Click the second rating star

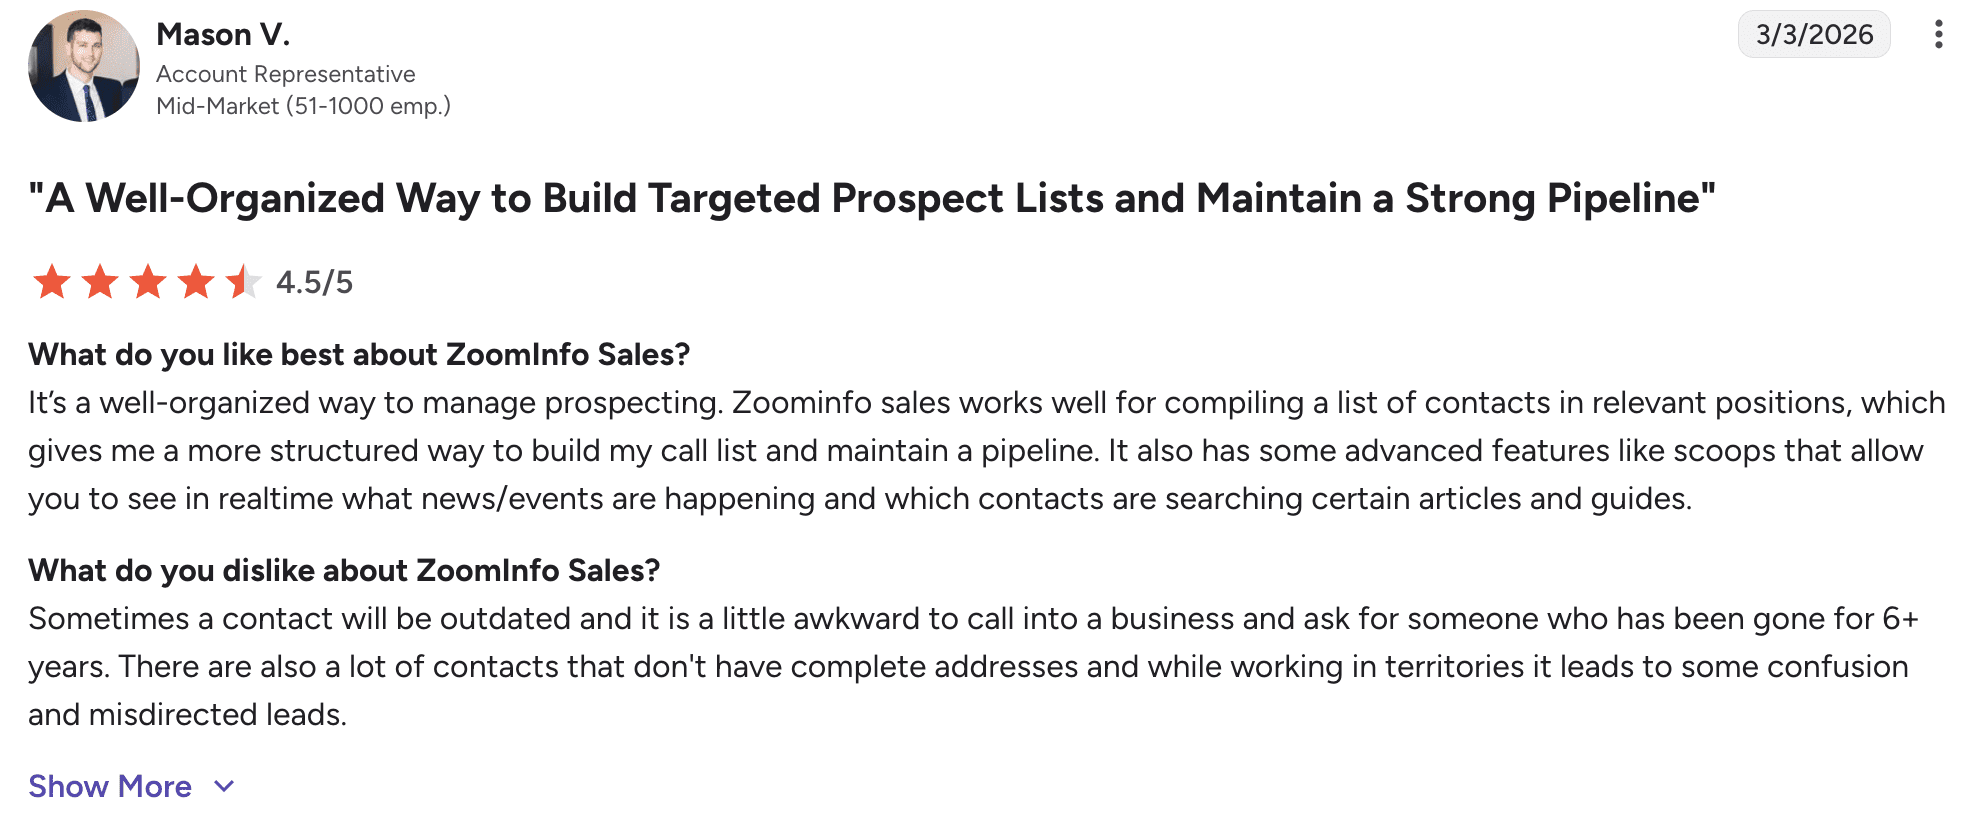[x=100, y=282]
